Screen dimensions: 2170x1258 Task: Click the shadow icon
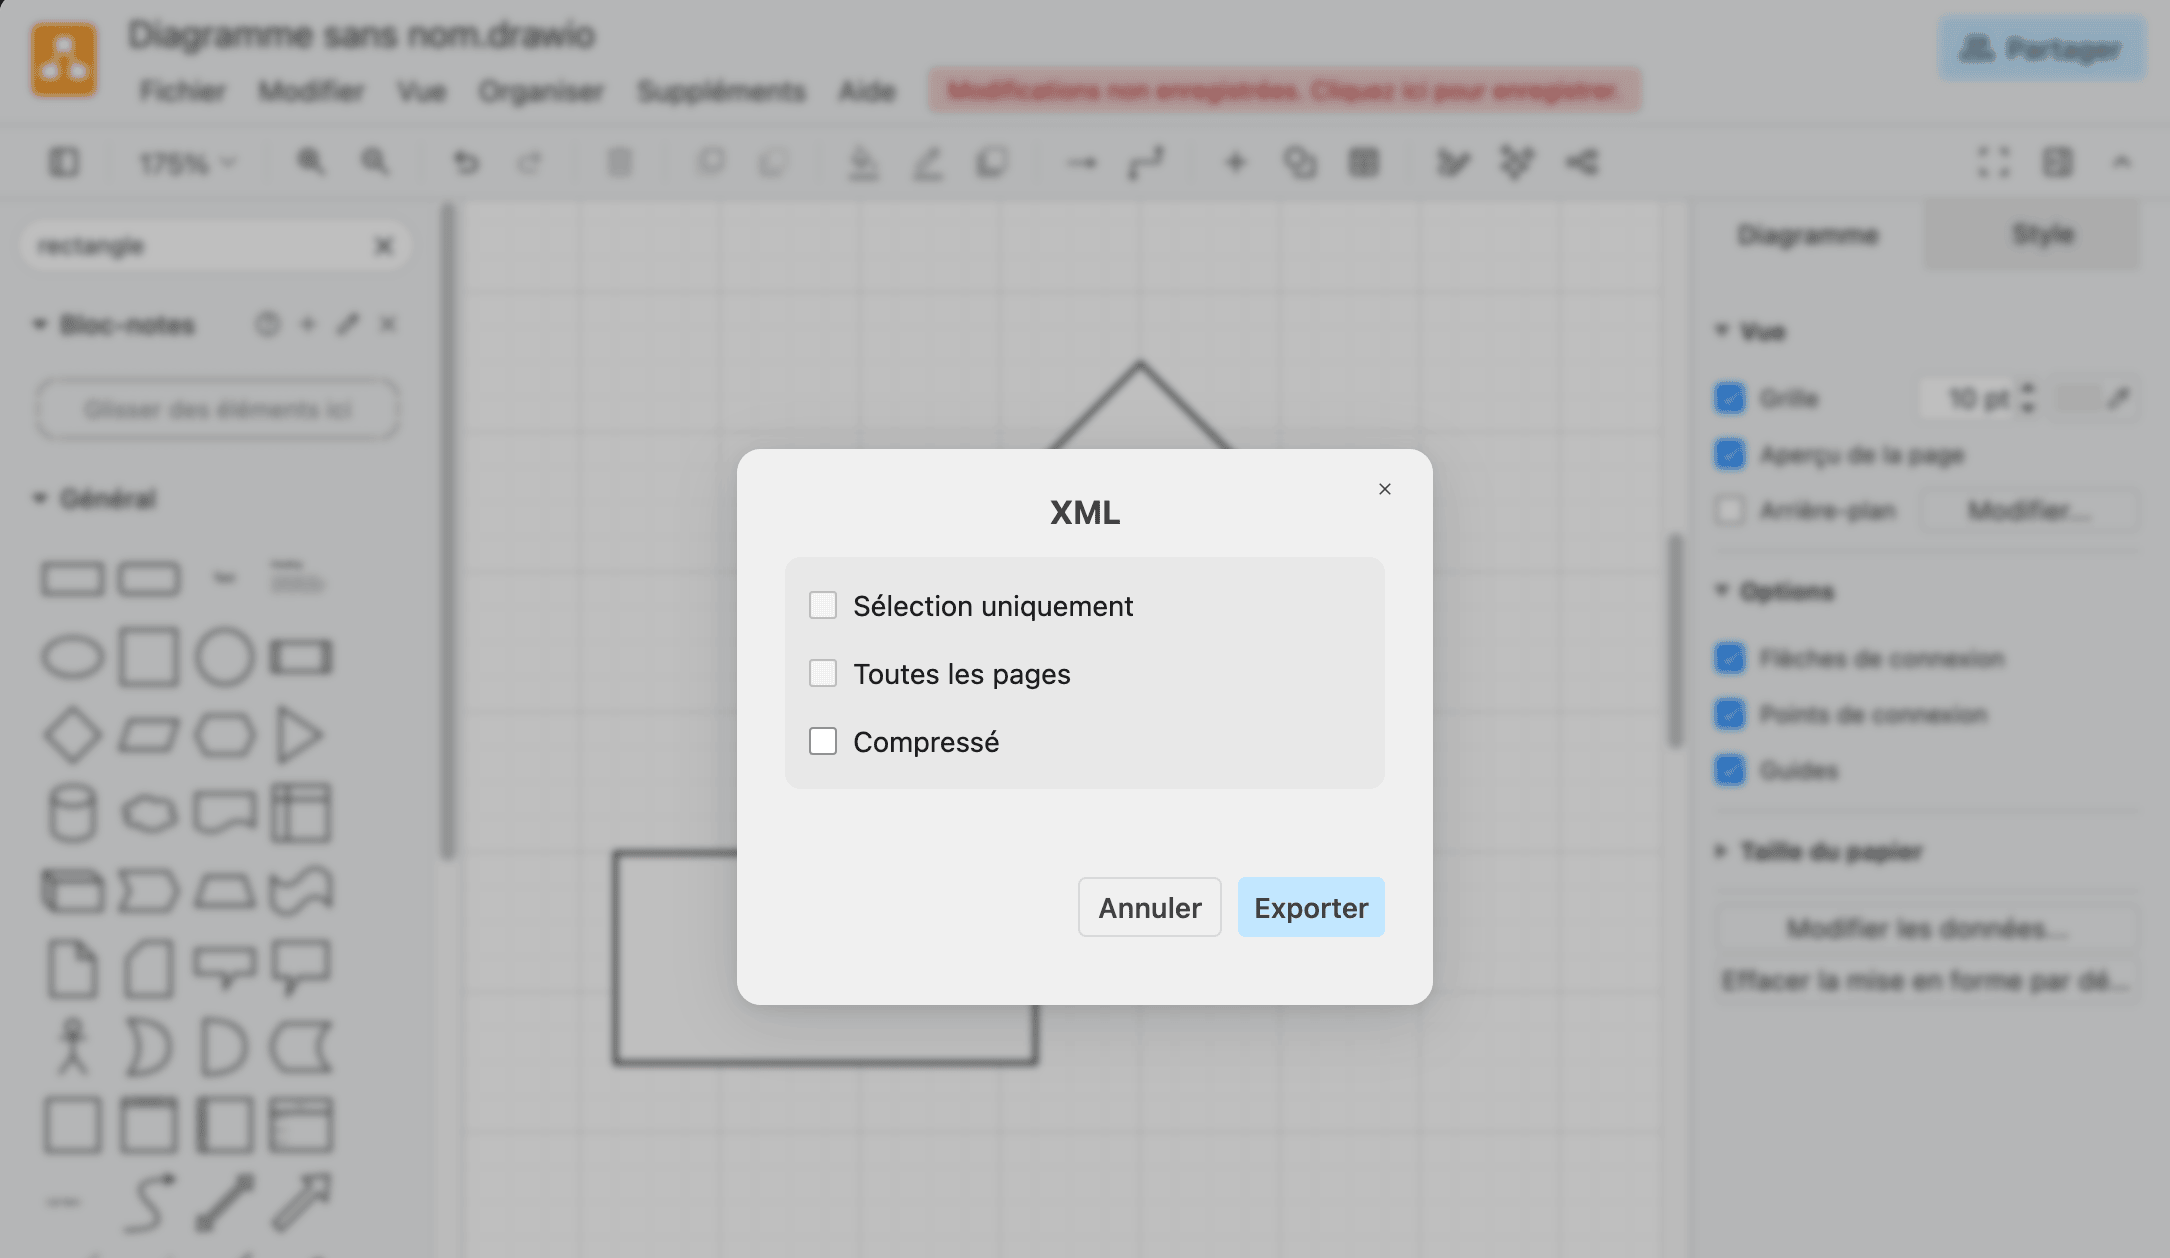(x=991, y=162)
